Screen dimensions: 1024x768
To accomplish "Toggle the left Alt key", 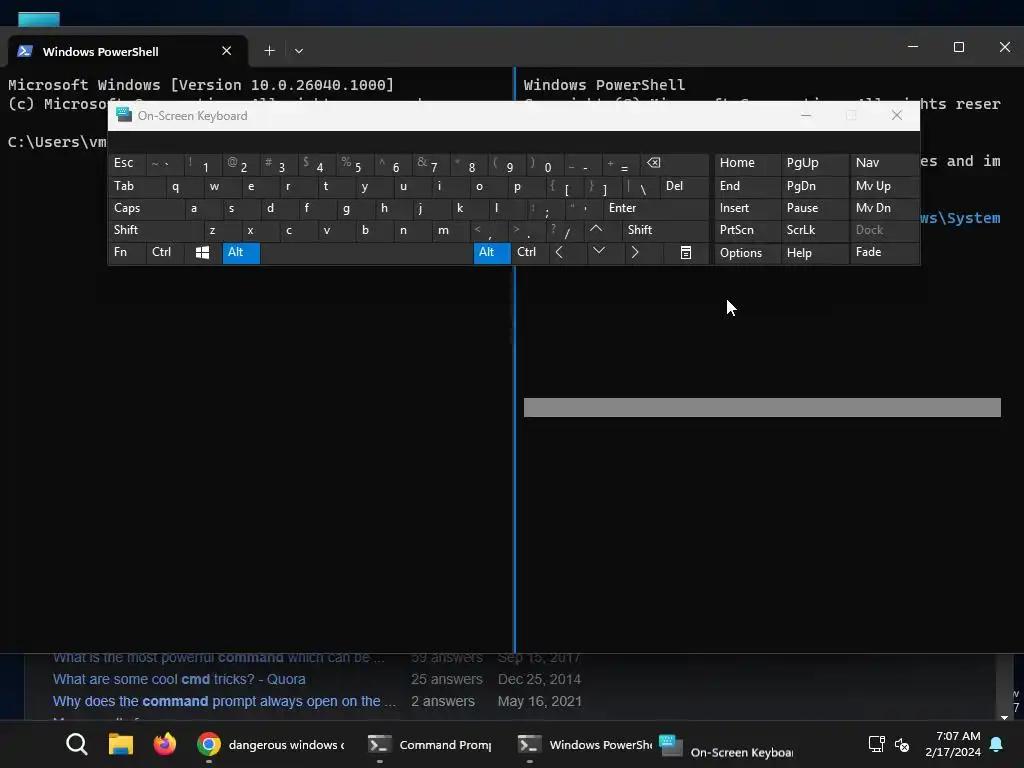I will 241,252.
